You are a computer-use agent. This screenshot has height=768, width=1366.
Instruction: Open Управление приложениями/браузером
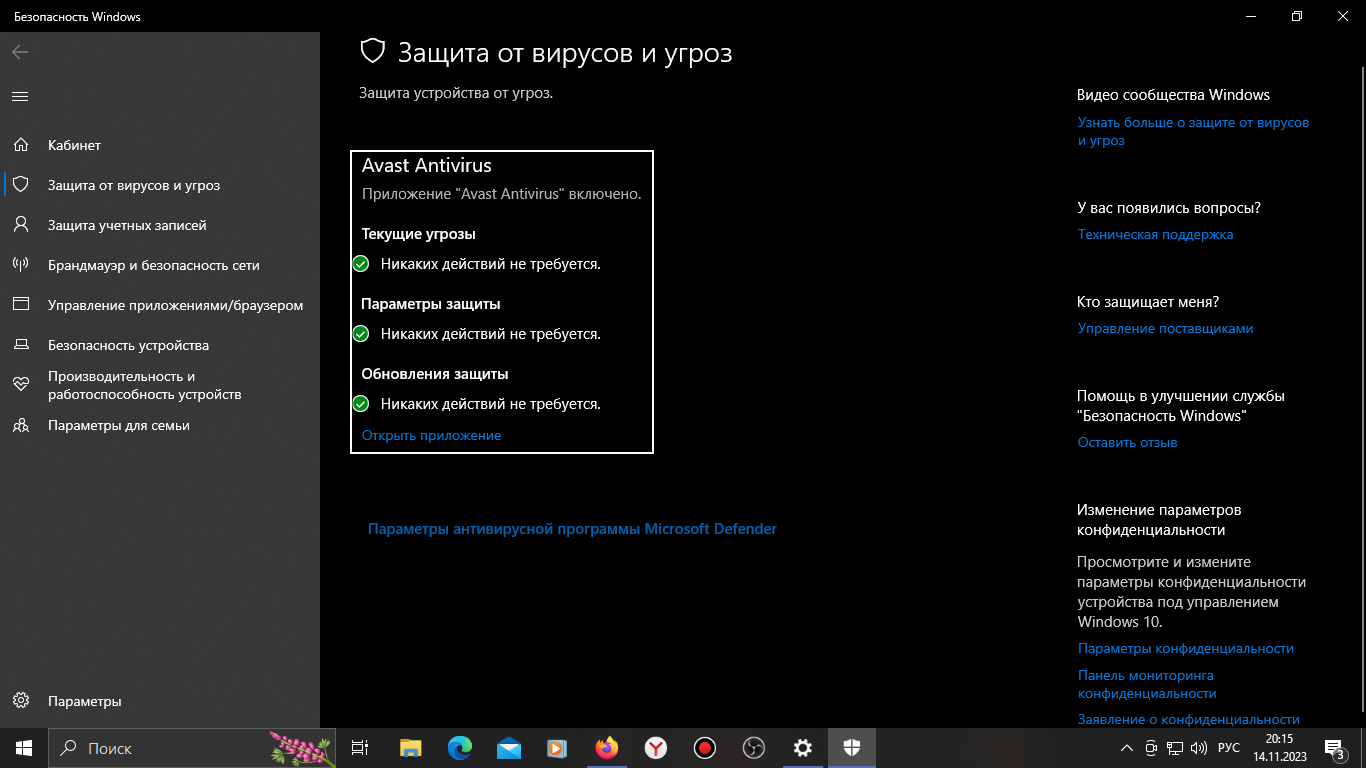[160, 305]
